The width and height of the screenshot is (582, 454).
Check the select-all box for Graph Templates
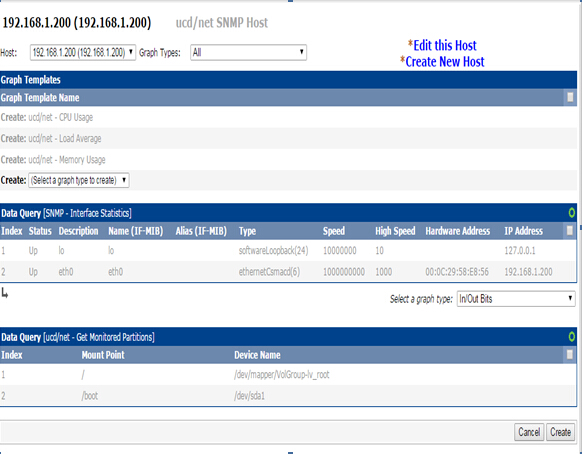570,97
